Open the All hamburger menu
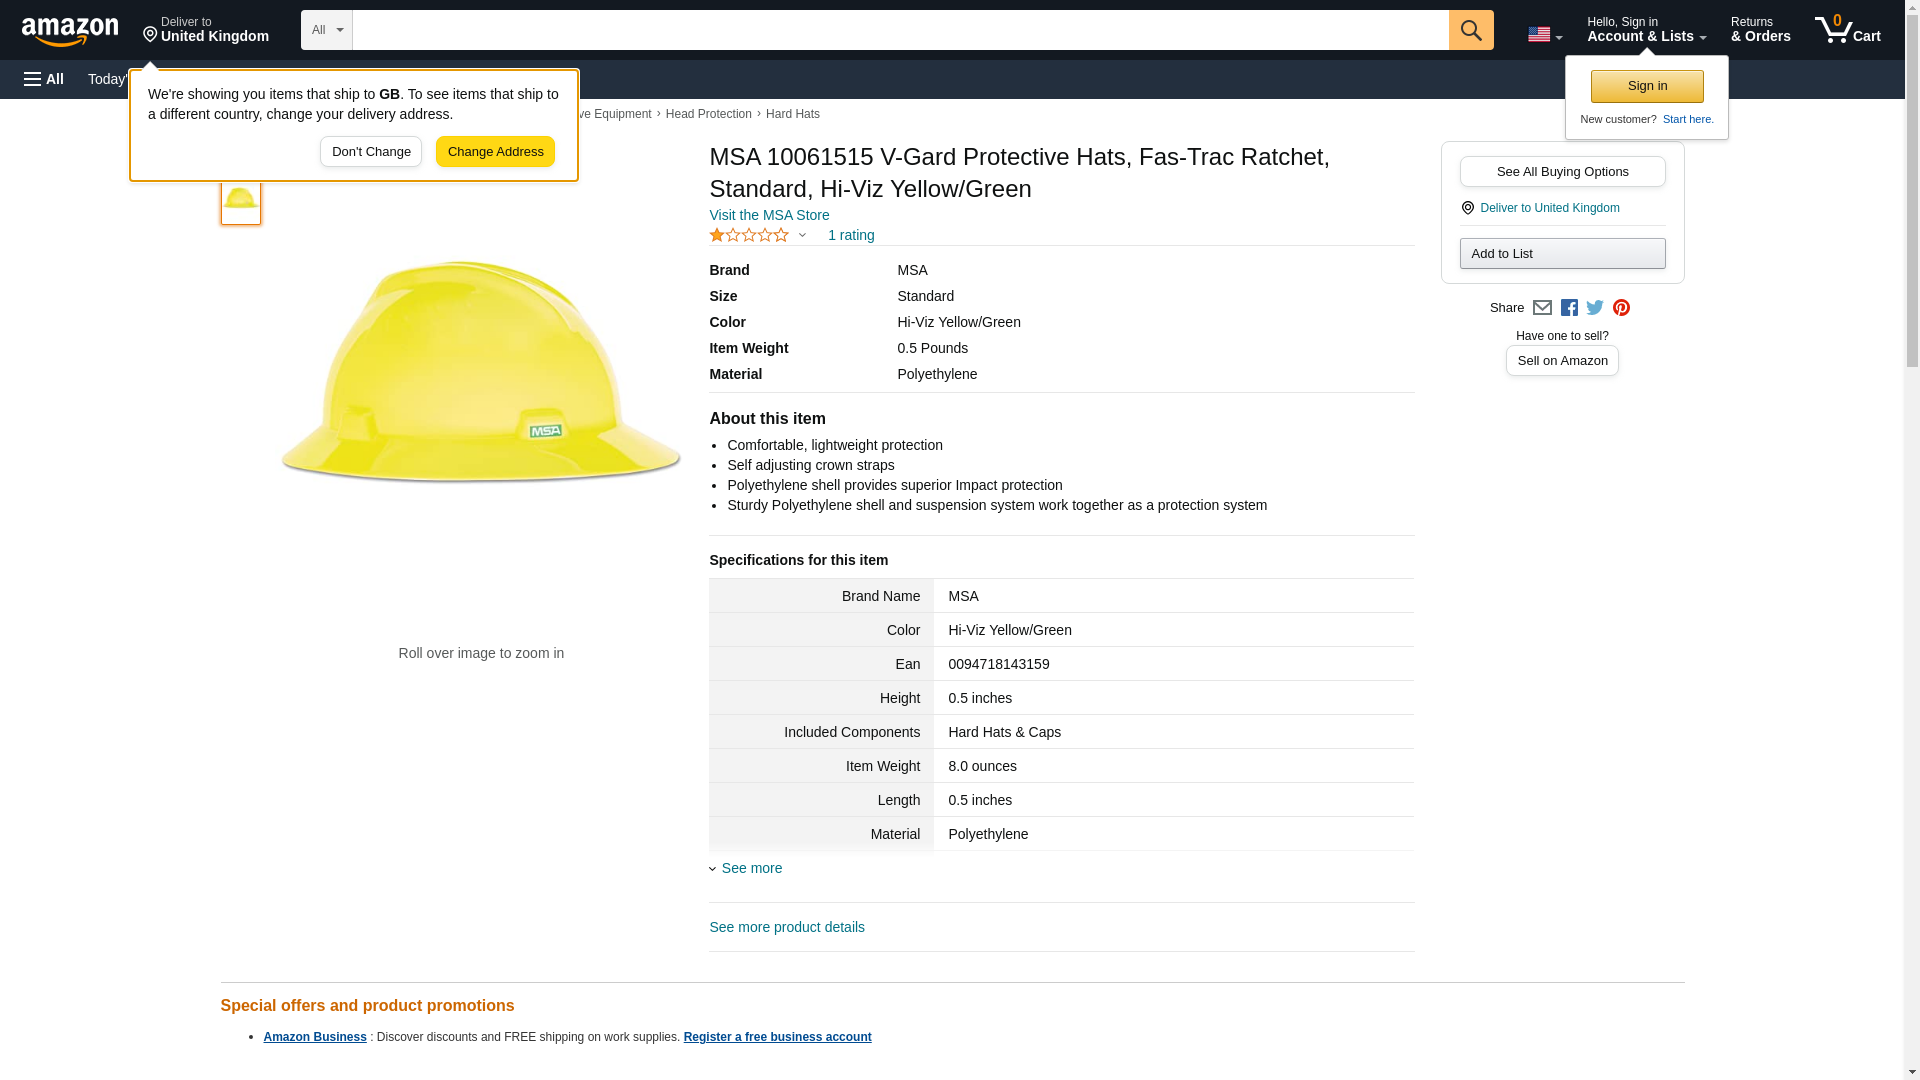1920x1080 pixels. pos(44,79)
